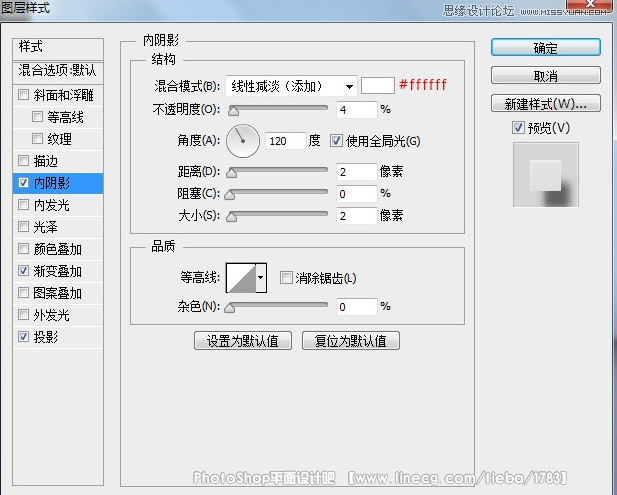Click the 杂色 percent value field

click(x=357, y=307)
